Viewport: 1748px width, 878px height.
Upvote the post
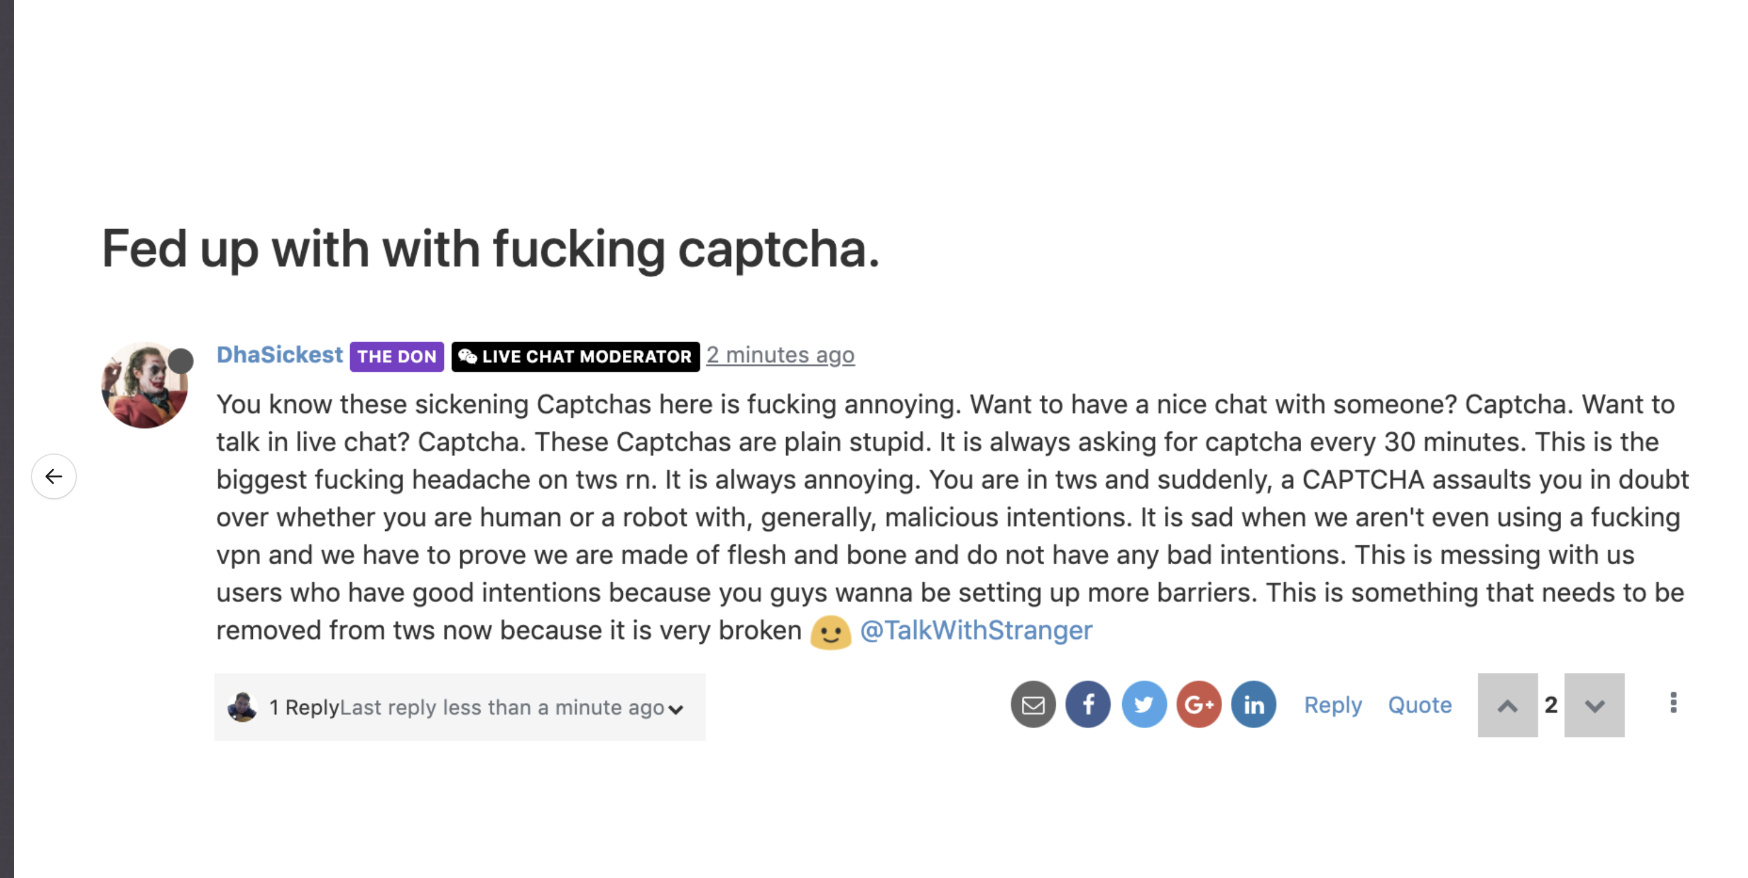tap(1507, 705)
